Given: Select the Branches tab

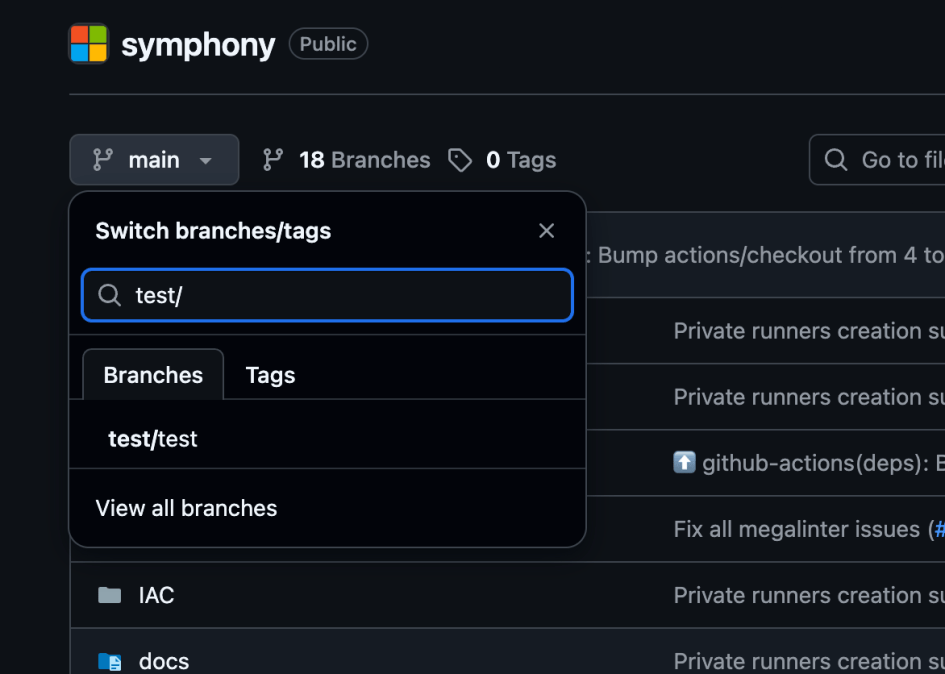Looking at the screenshot, I should click(x=153, y=375).
